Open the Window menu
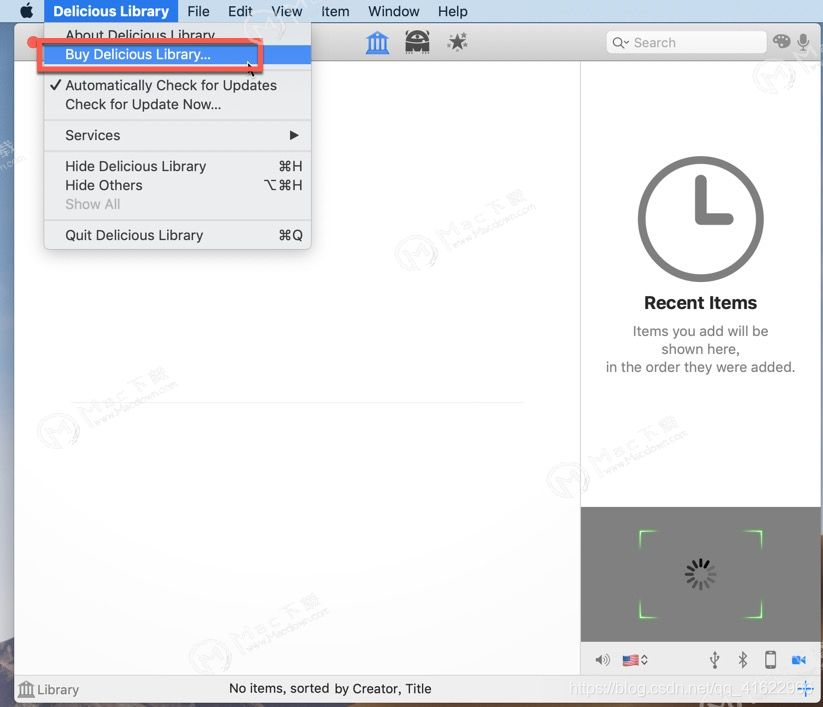Viewport: 823px width, 707px height. 394,11
